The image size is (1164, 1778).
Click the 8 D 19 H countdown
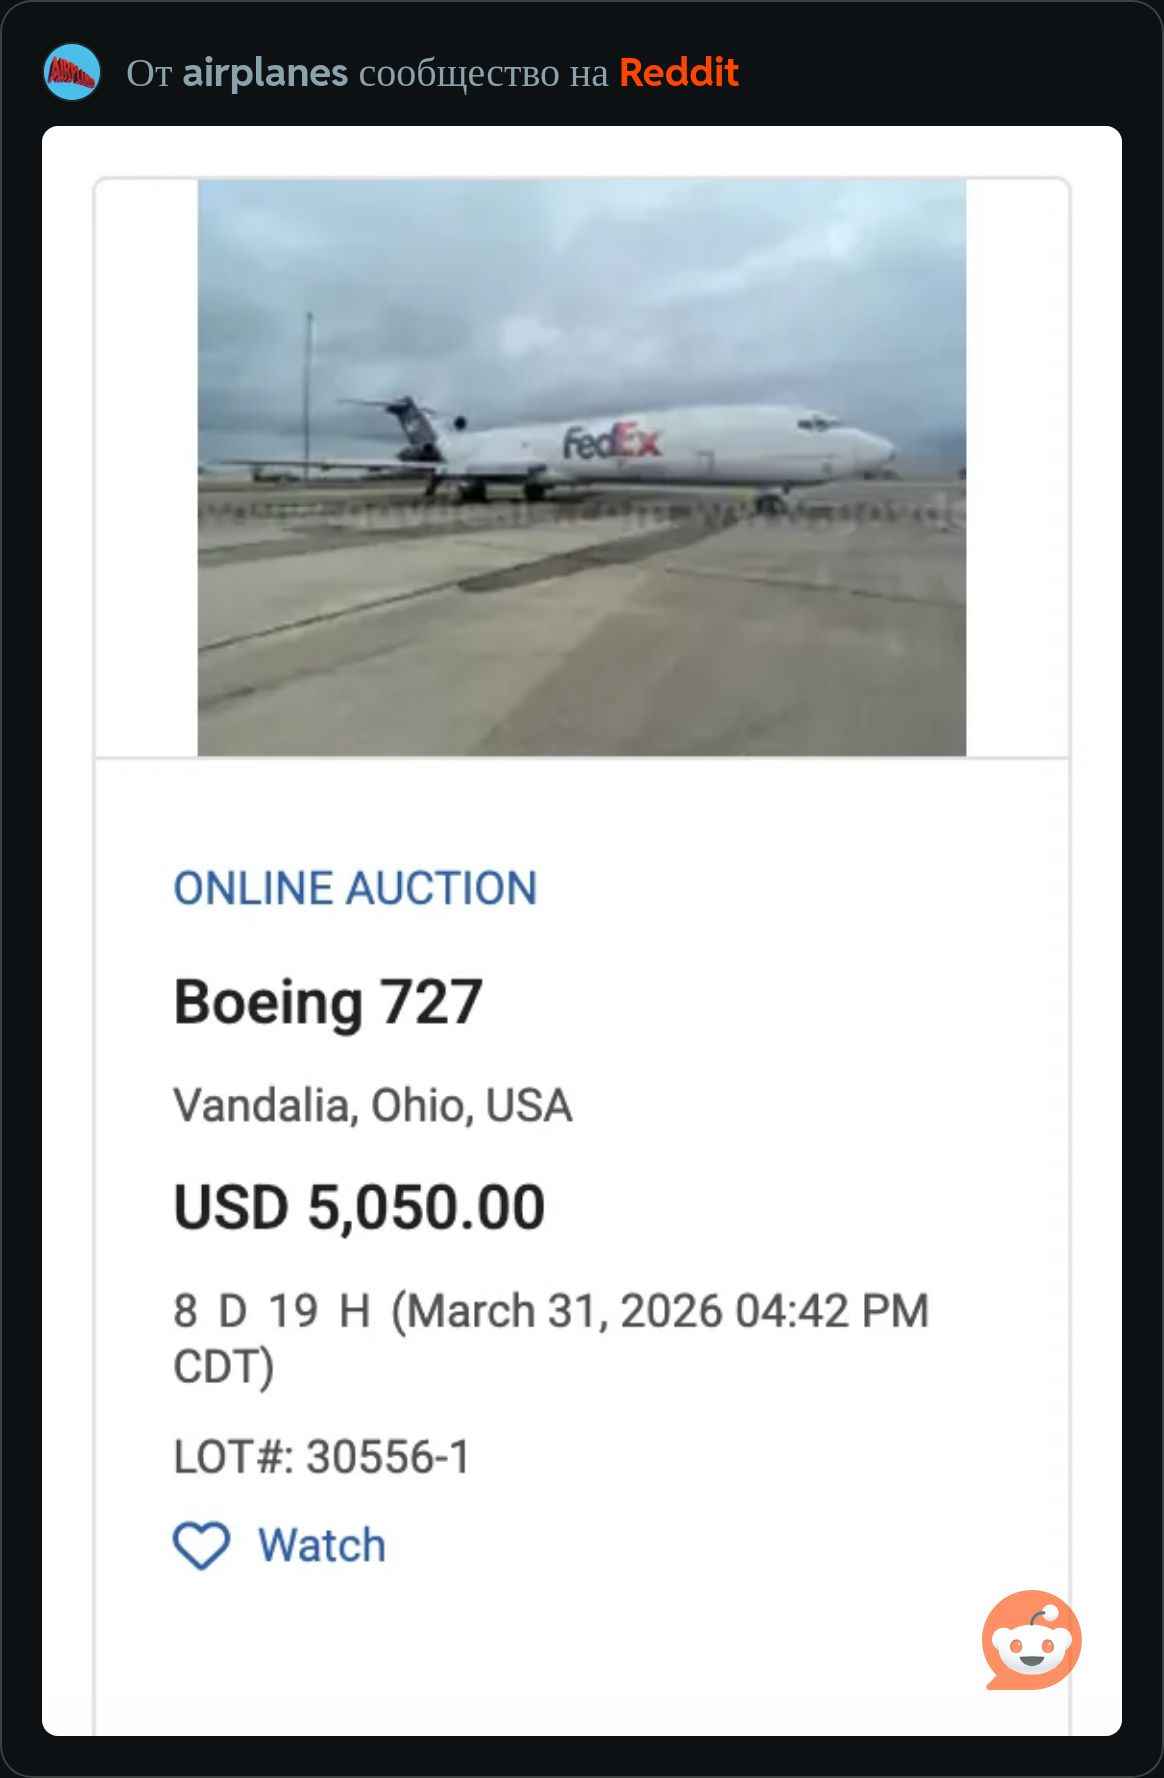[x=271, y=1311]
